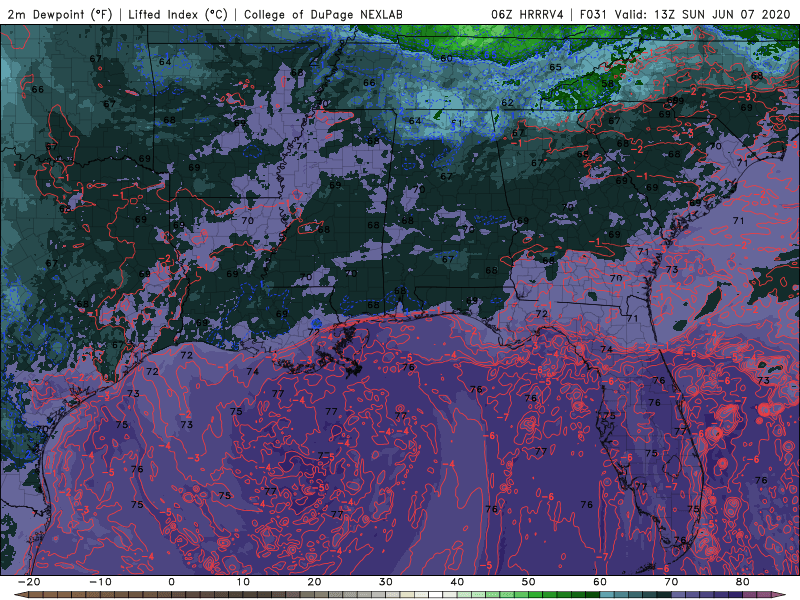
Task: Click the '70' tick on the color scale
Action: click(x=671, y=582)
